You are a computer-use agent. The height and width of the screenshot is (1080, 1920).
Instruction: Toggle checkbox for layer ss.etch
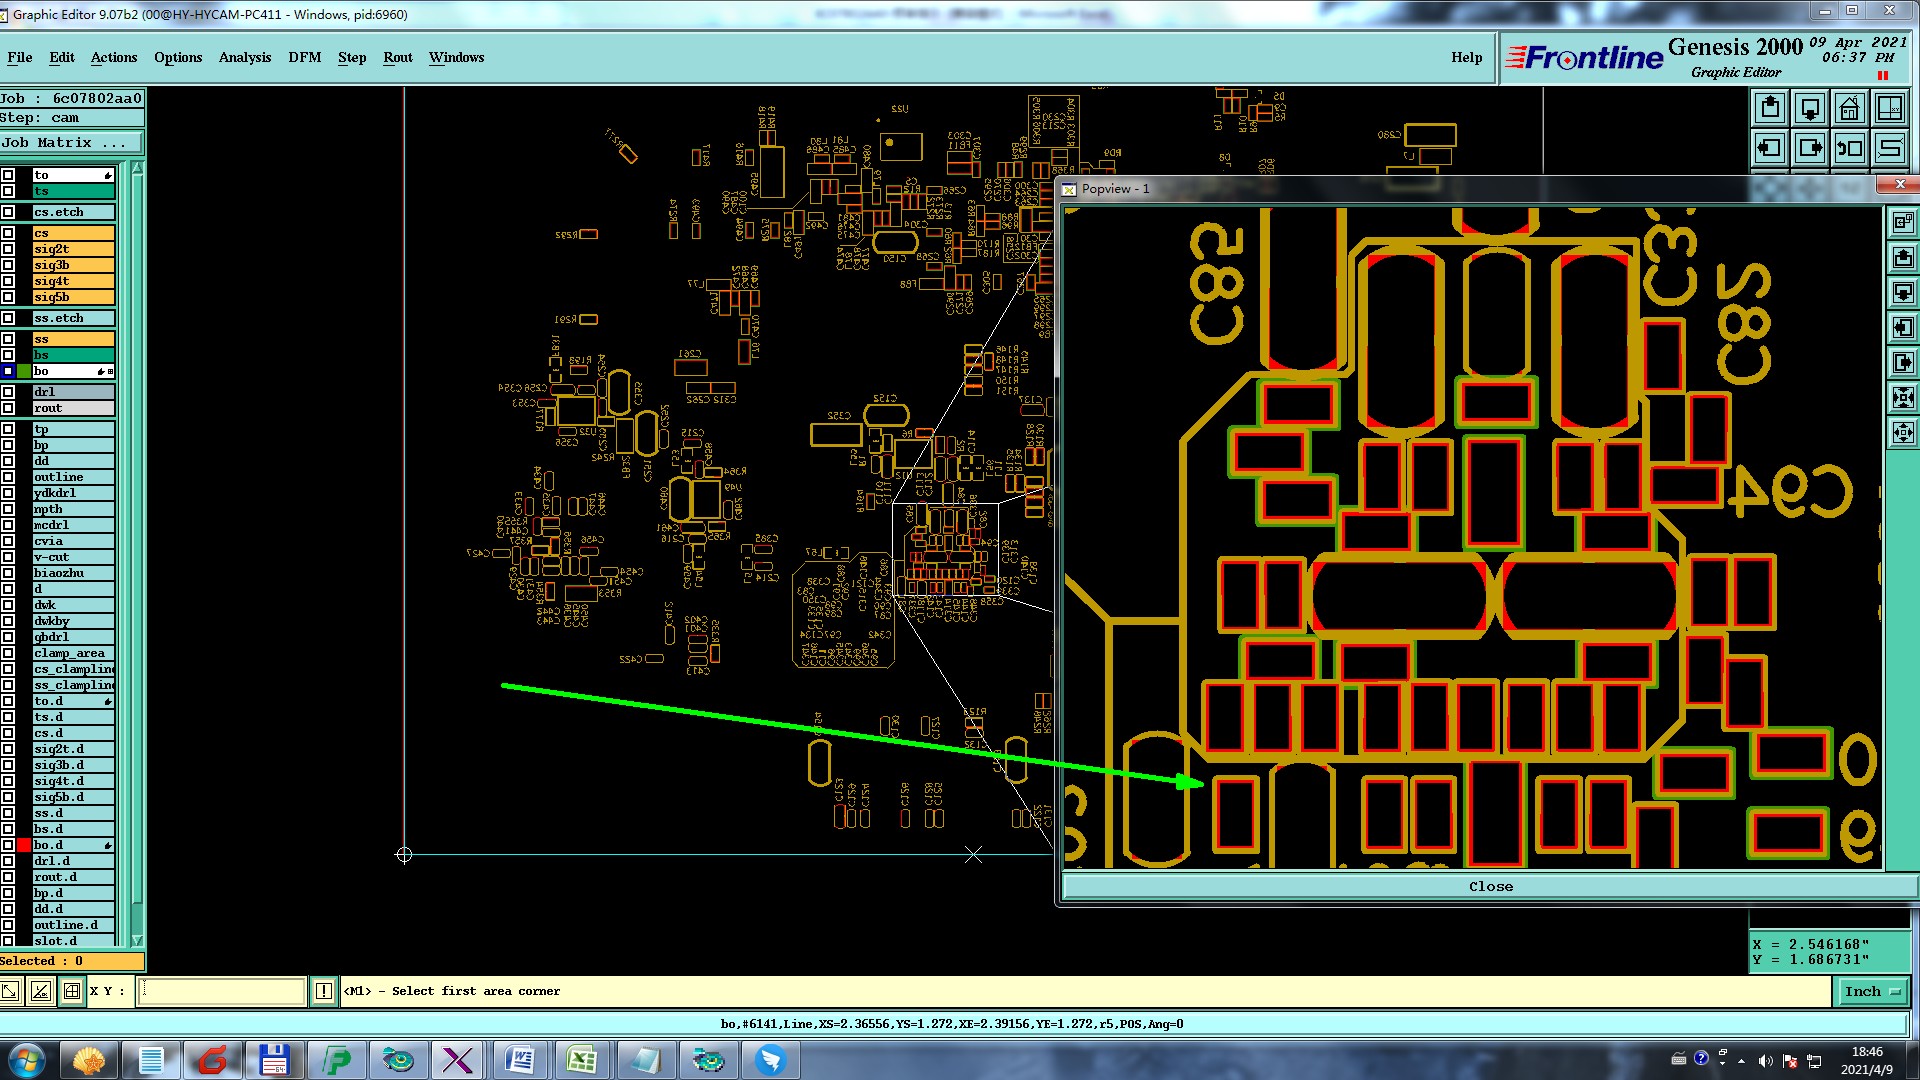pos(8,318)
